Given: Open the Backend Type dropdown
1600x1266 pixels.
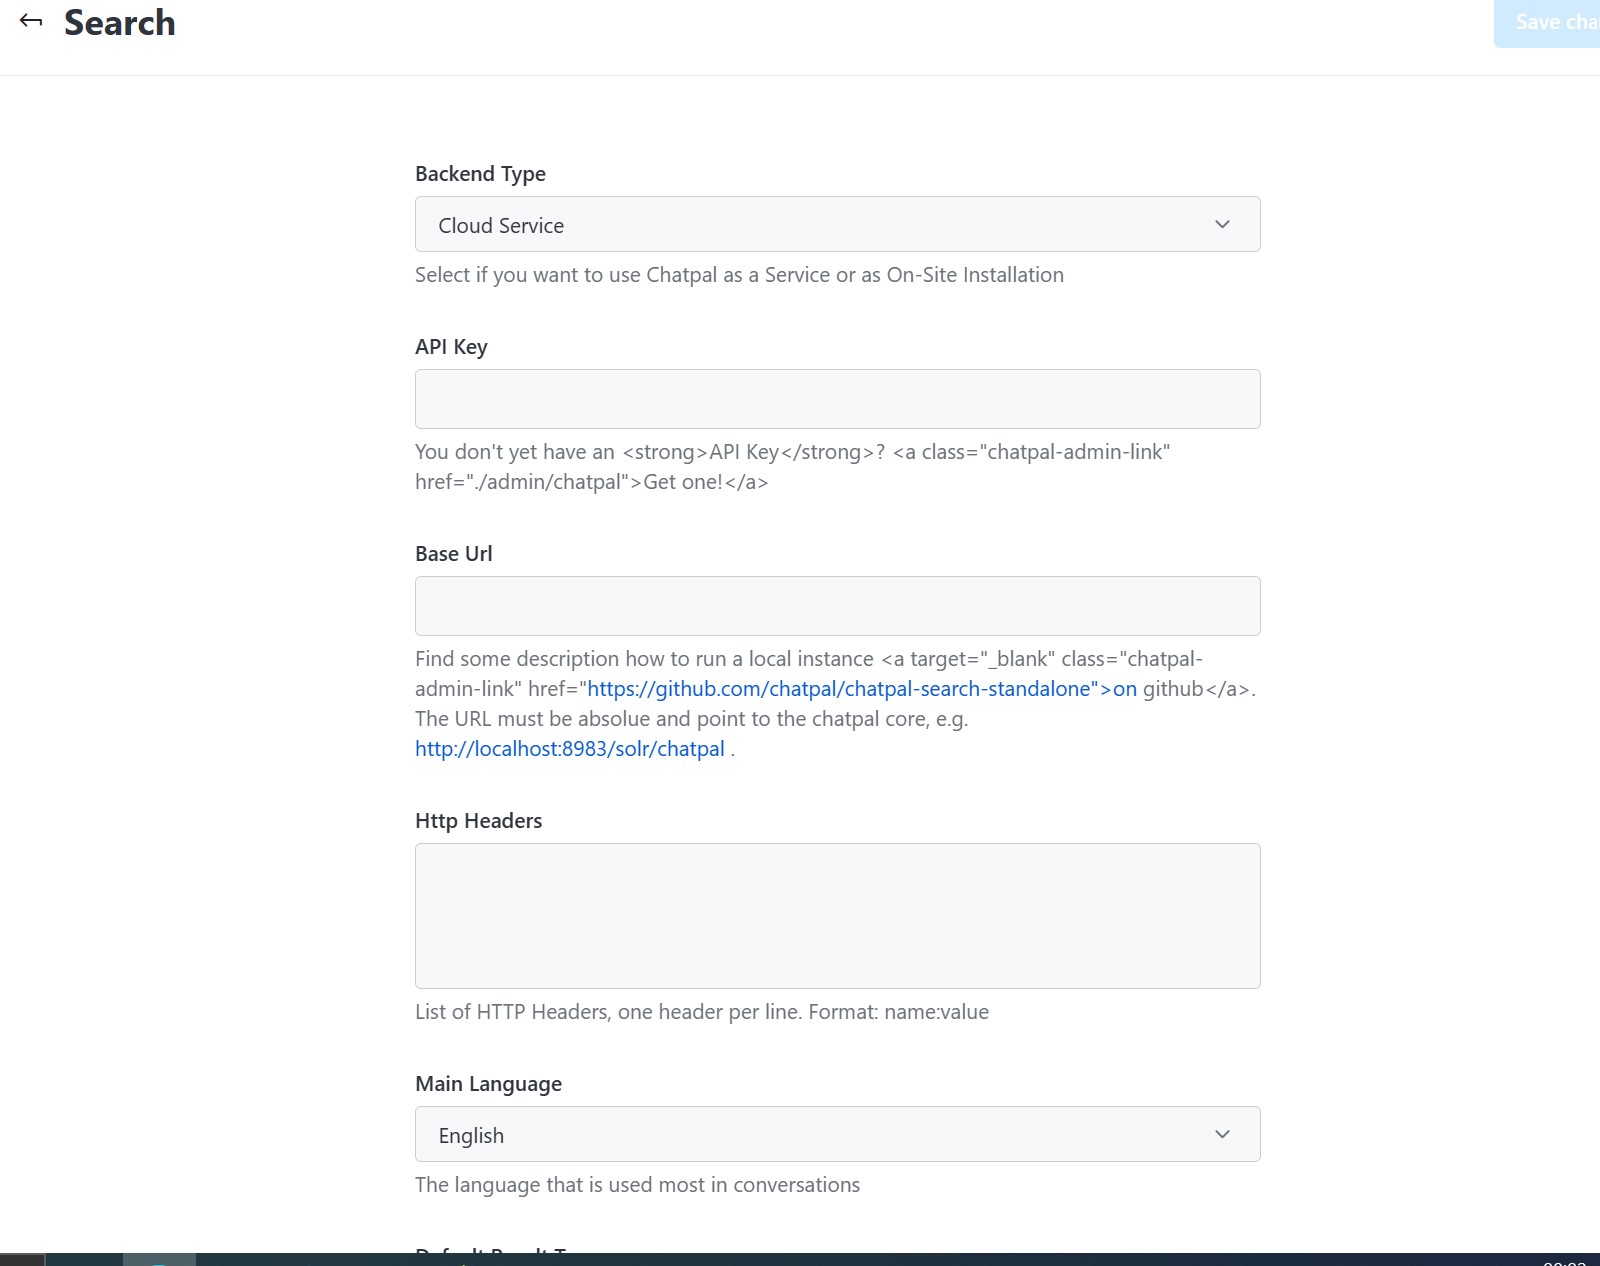Looking at the screenshot, I should coord(837,224).
